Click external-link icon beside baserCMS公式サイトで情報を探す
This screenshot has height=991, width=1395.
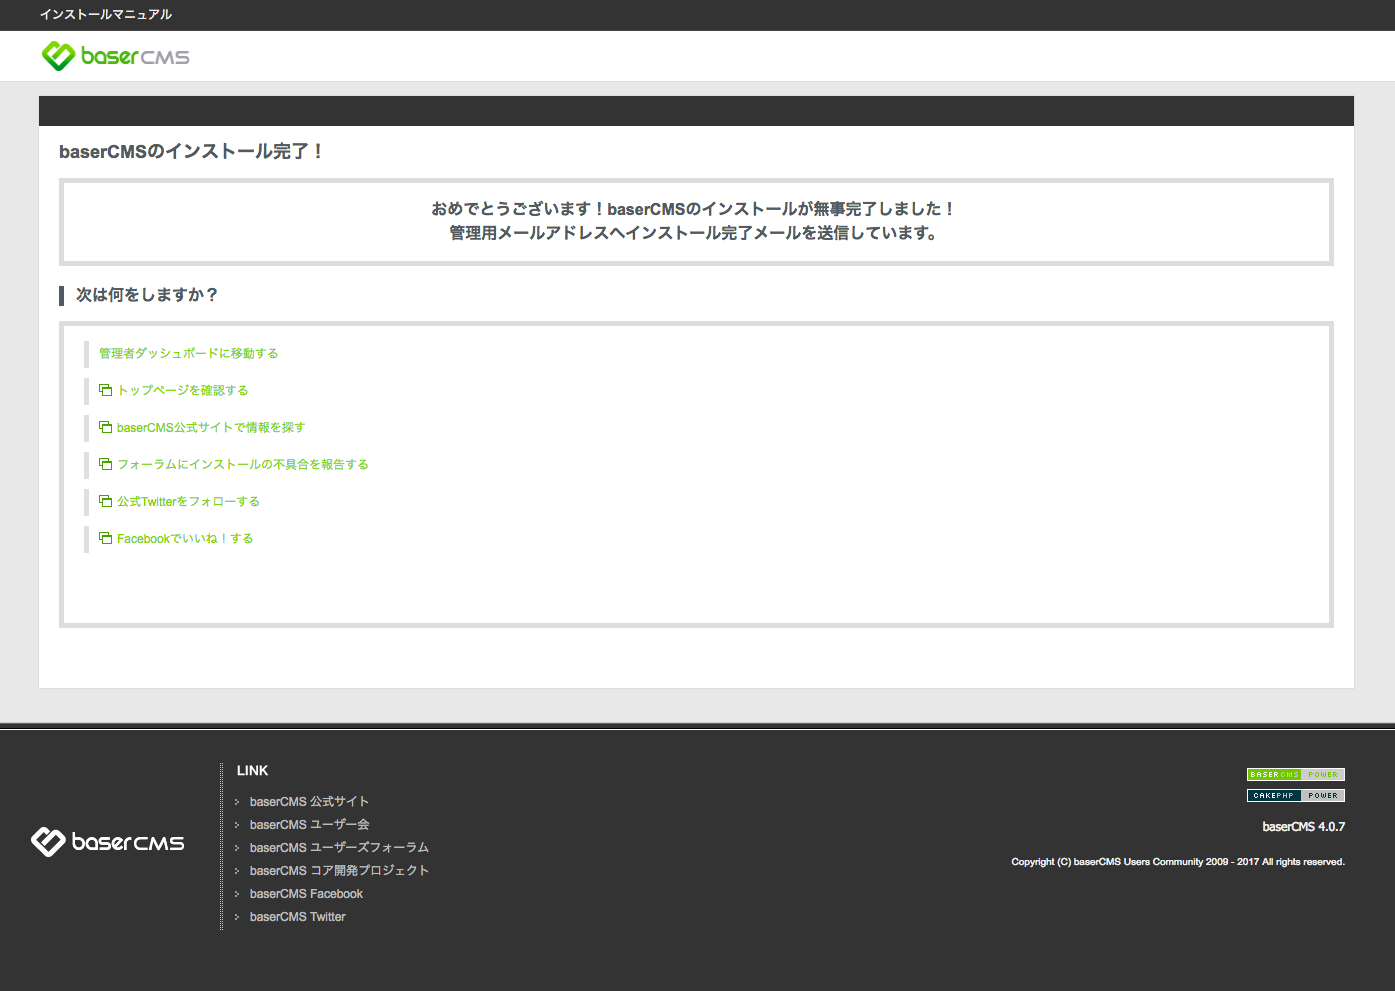coord(105,427)
